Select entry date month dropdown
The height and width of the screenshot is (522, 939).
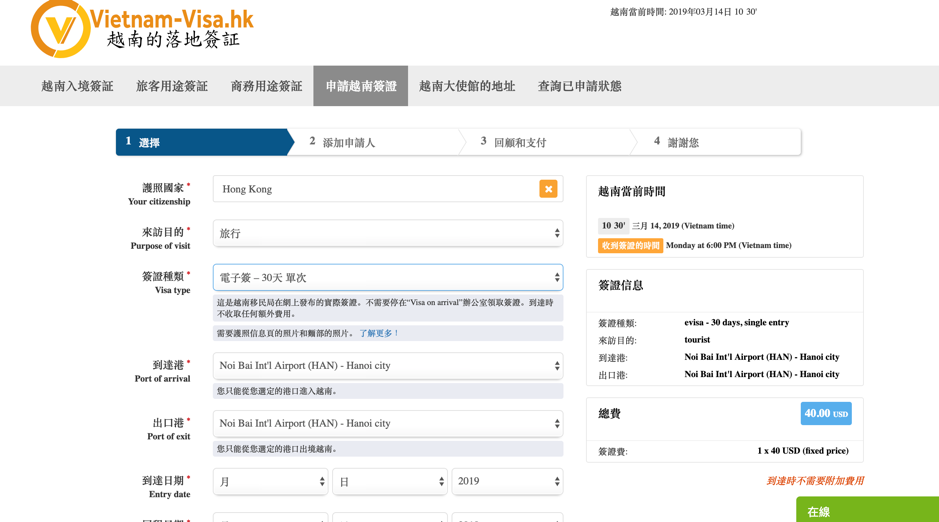[x=271, y=482]
